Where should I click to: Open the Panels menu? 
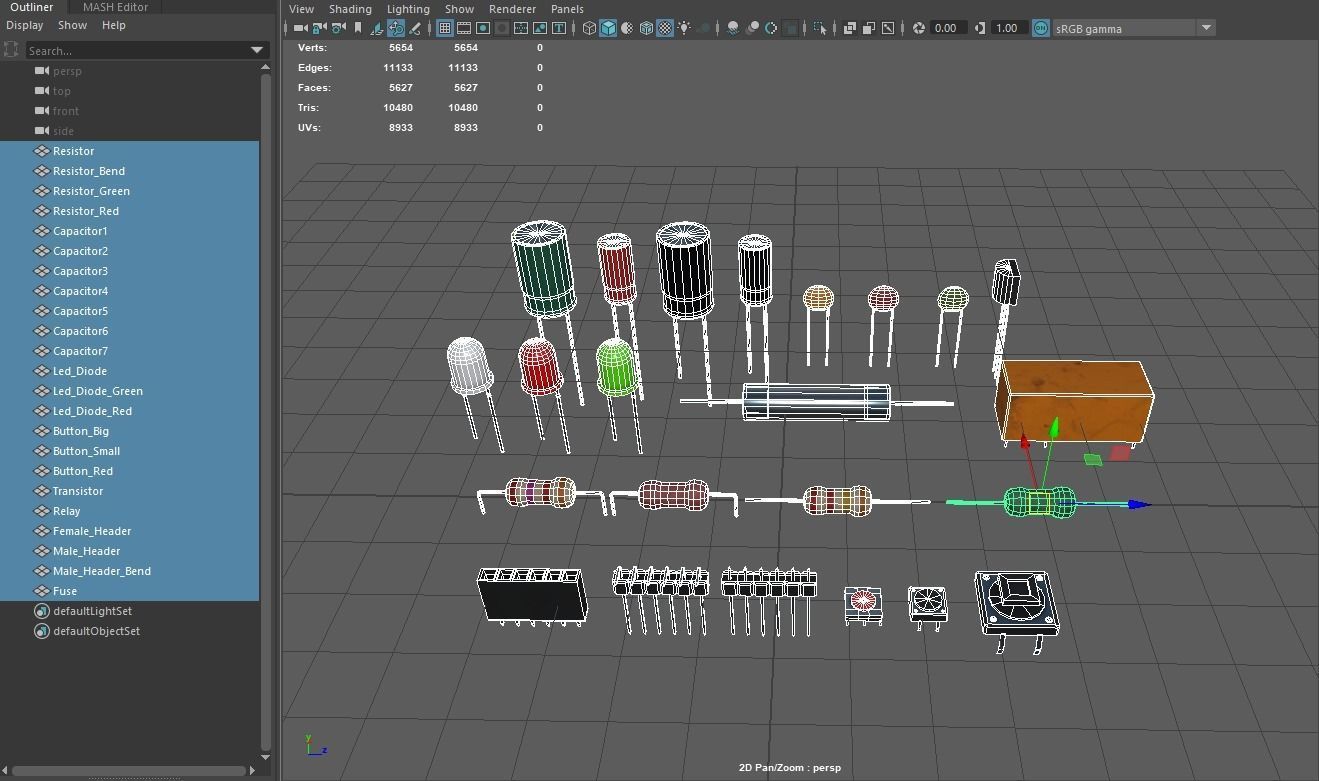[567, 9]
